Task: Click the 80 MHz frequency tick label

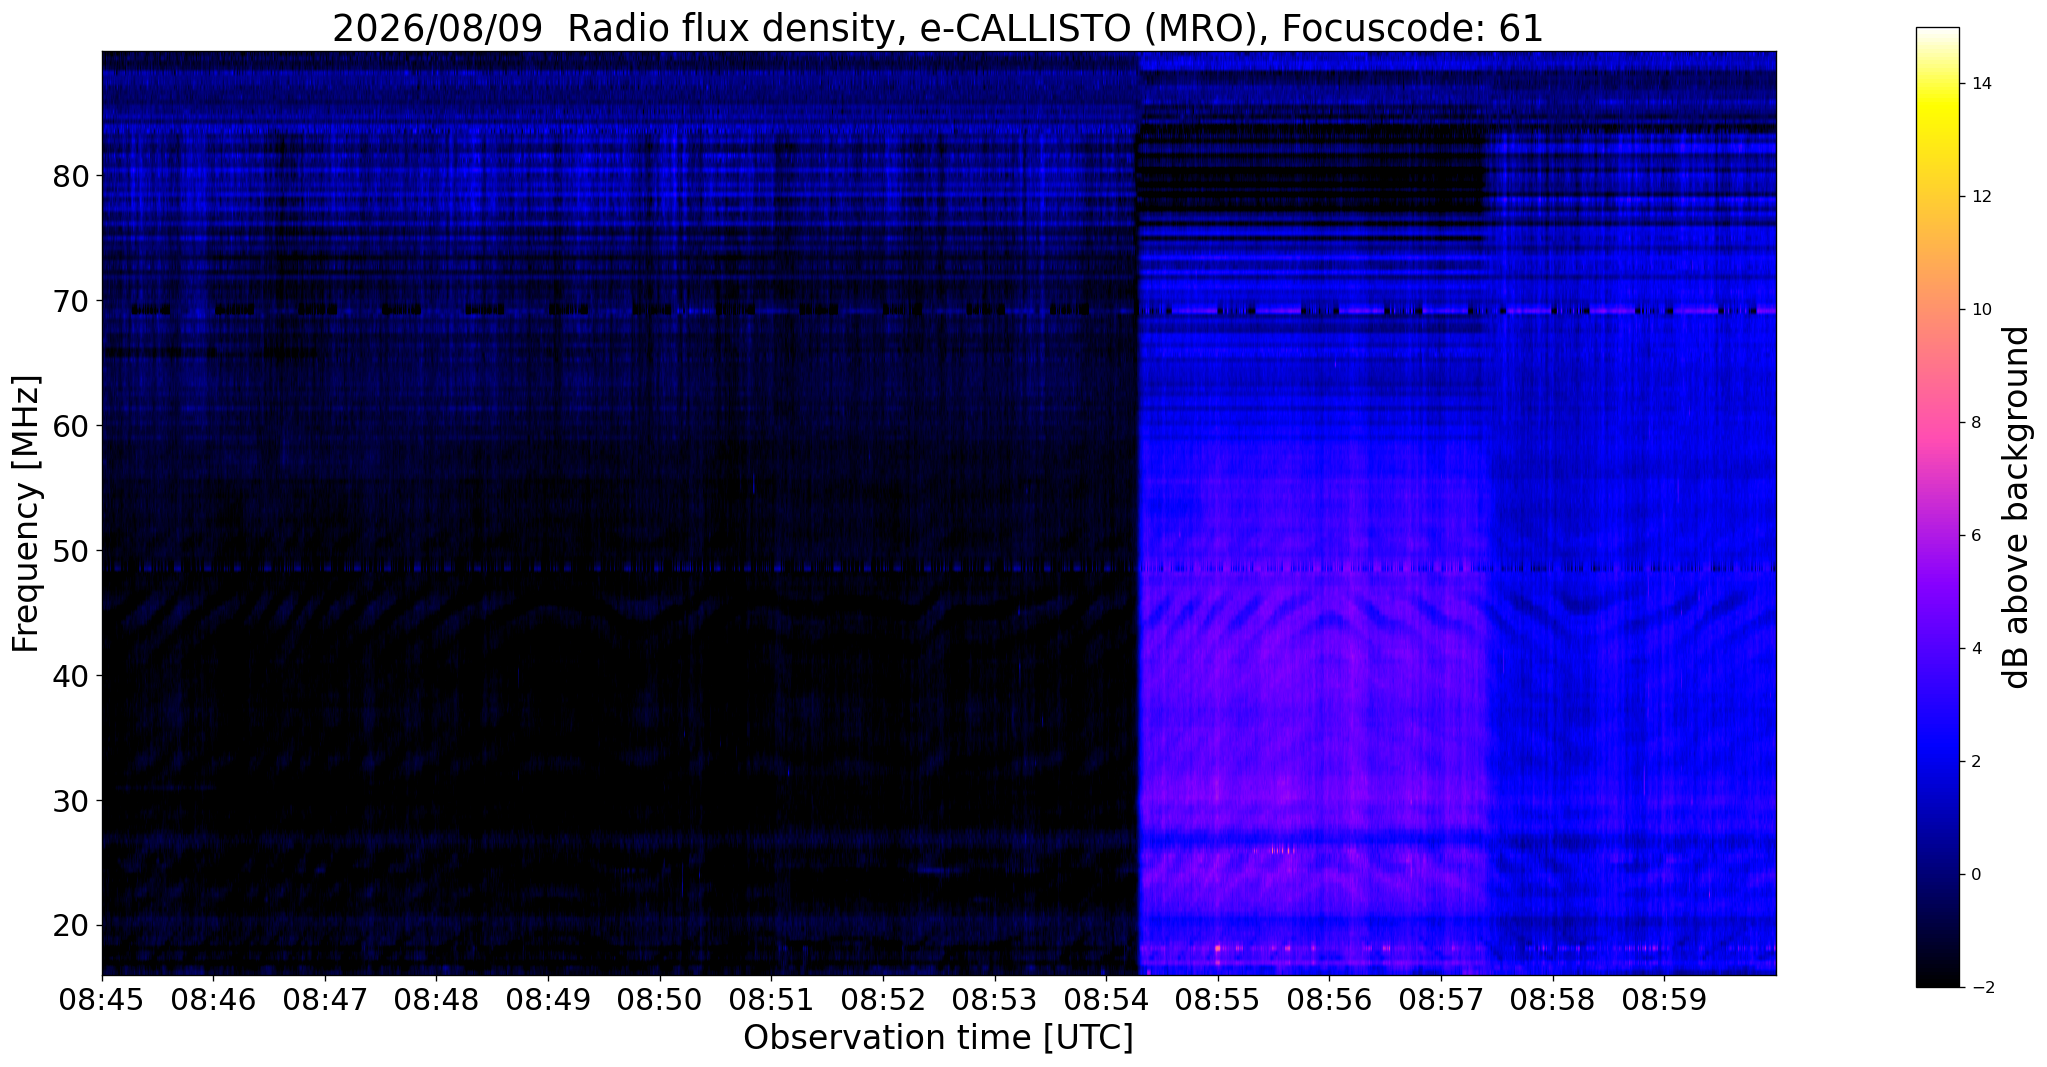Action: pos(71,176)
